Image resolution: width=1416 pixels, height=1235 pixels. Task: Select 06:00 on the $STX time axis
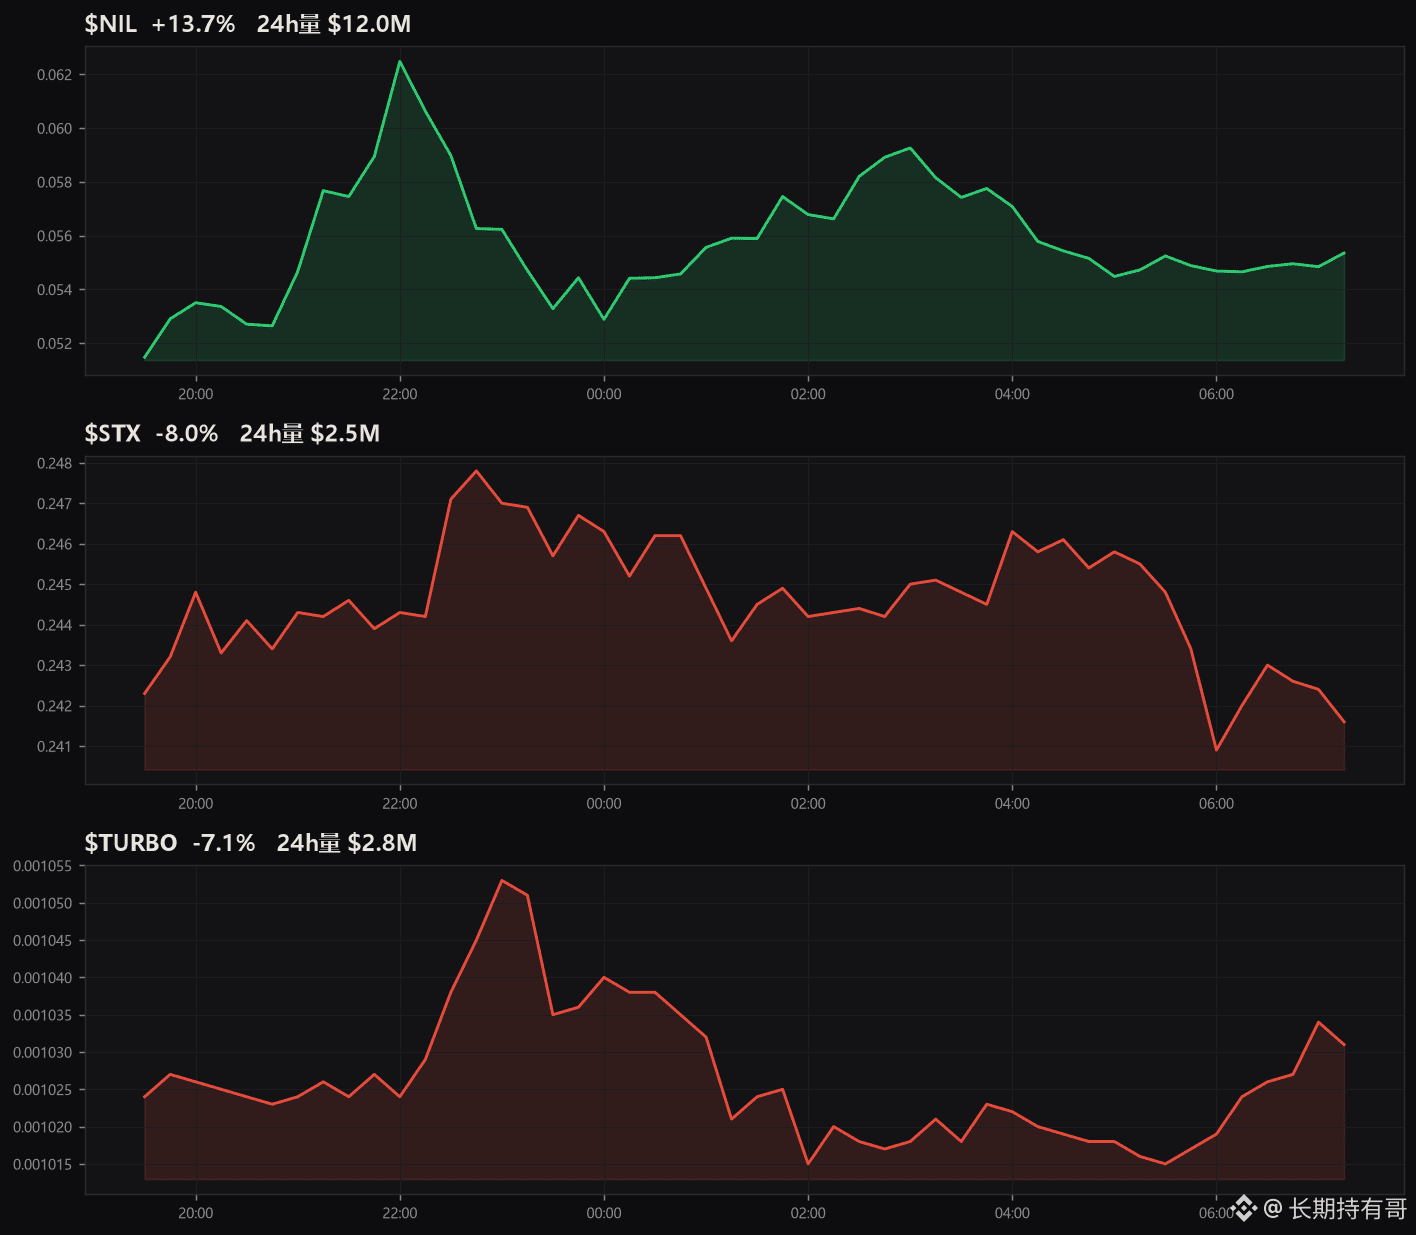point(1216,804)
